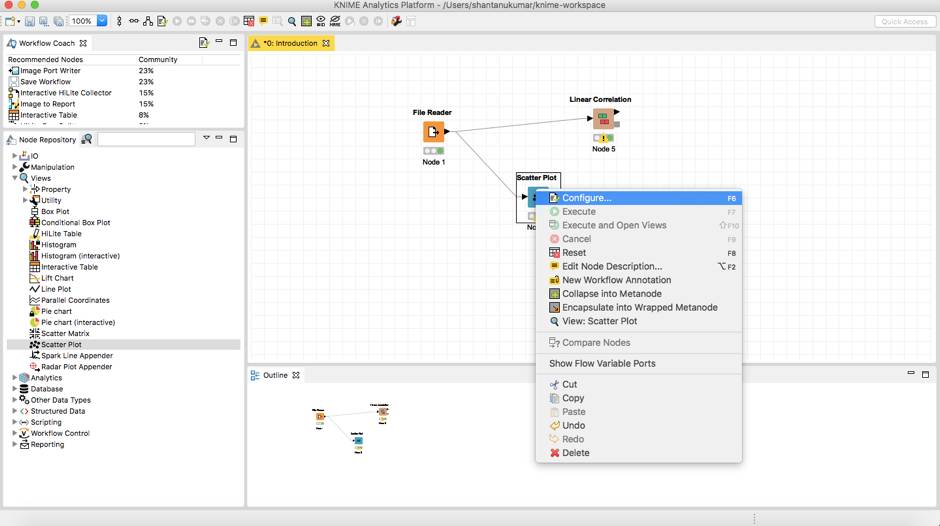Image resolution: width=940 pixels, height=526 pixels.
Task: Click the reset node toolbar icon
Action: [249, 21]
